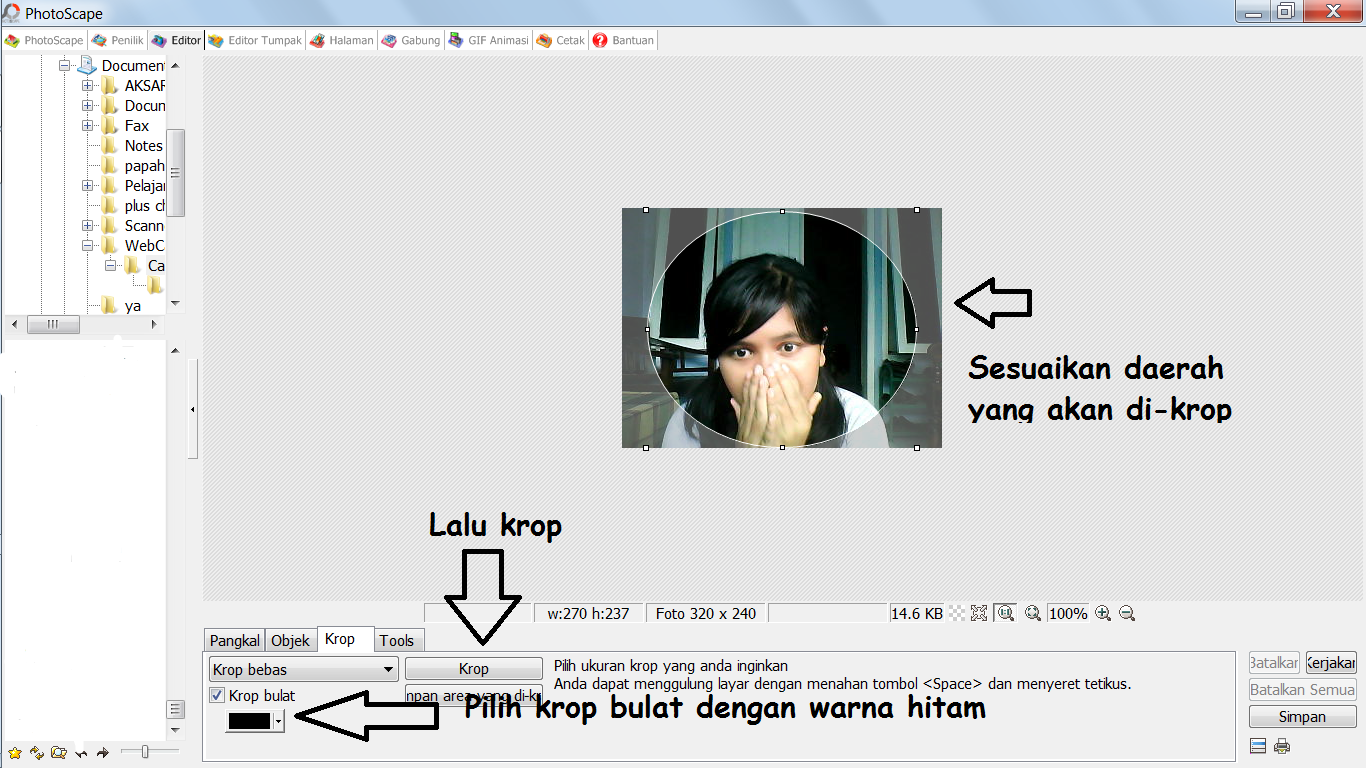Click the rotate left curved arrow
The width and height of the screenshot is (1366, 768).
pos(81,752)
